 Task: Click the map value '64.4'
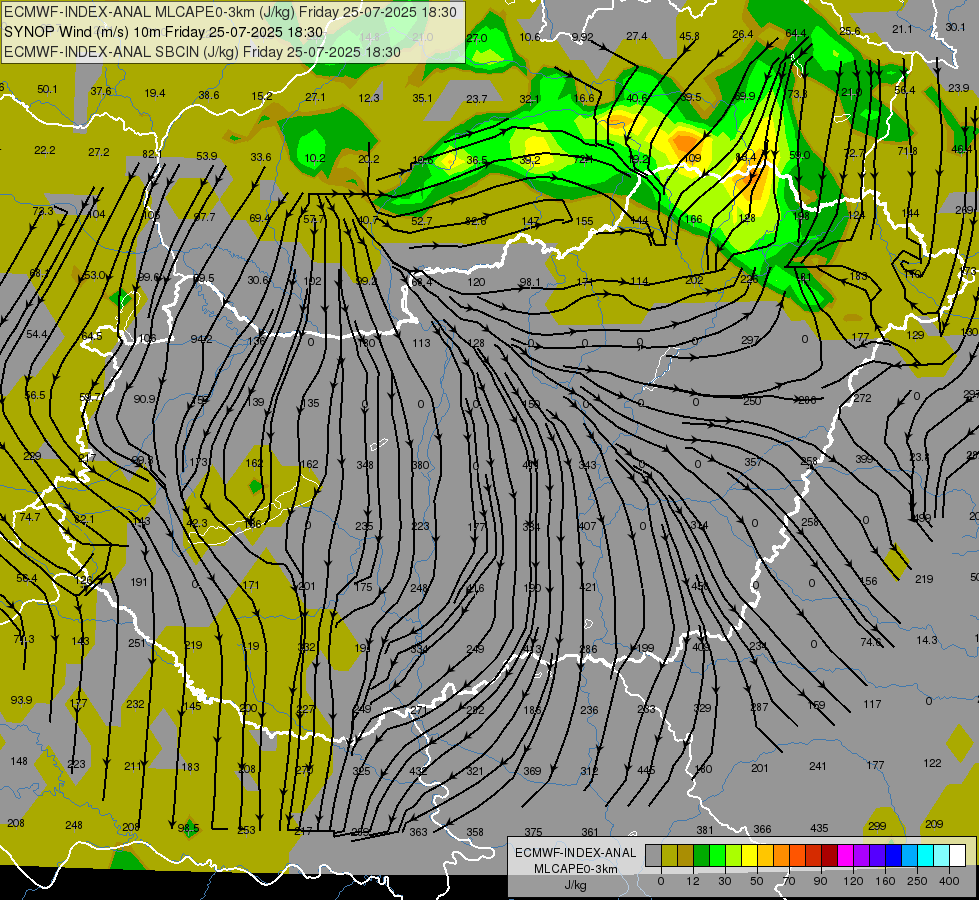(795, 33)
